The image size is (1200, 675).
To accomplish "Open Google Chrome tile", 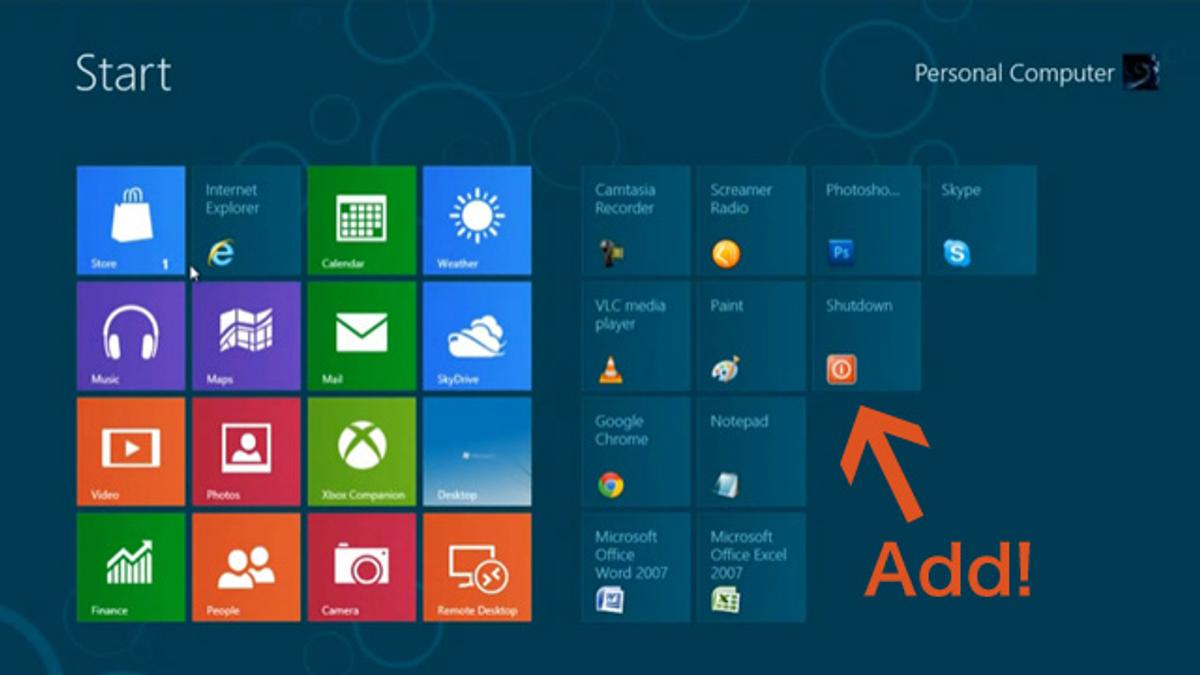I will point(635,451).
